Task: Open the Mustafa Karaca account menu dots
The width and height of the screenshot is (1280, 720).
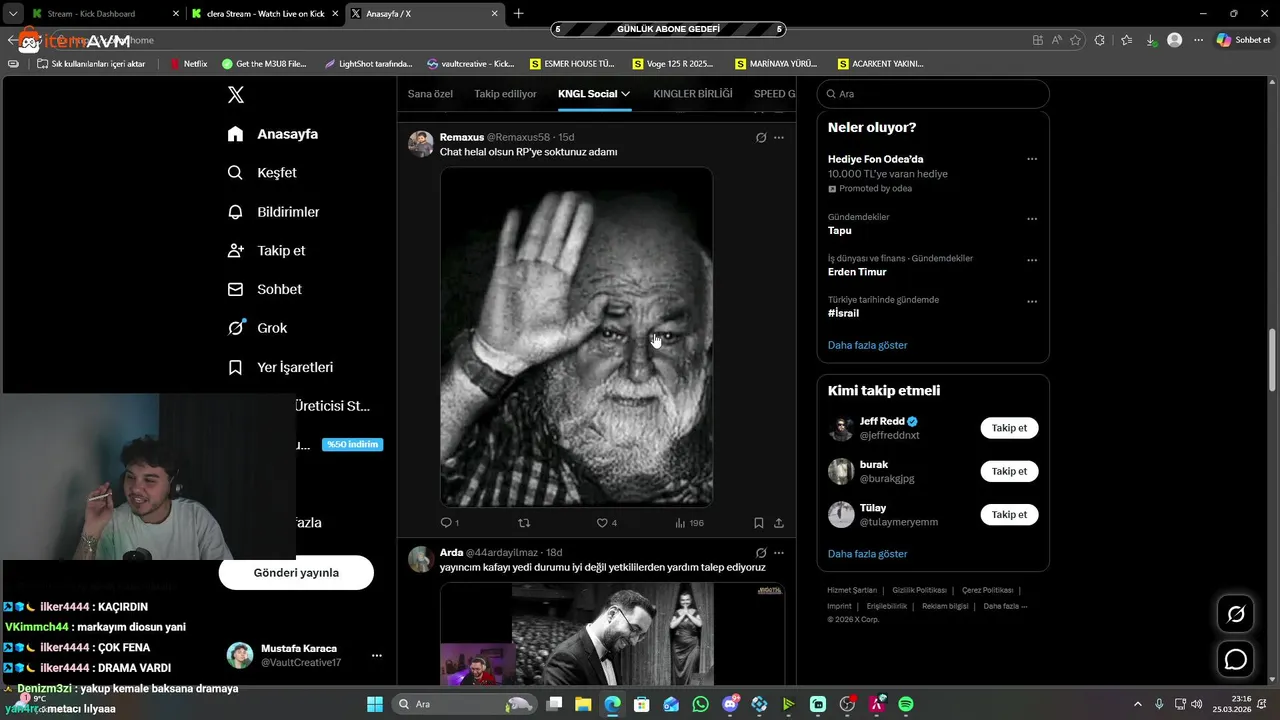Action: click(377, 656)
